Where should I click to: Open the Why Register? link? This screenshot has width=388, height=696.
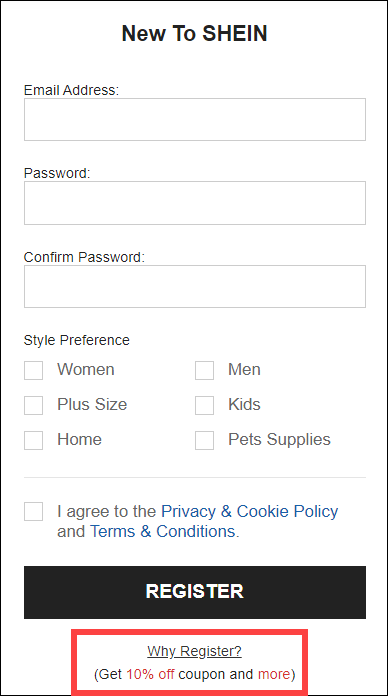(x=194, y=651)
